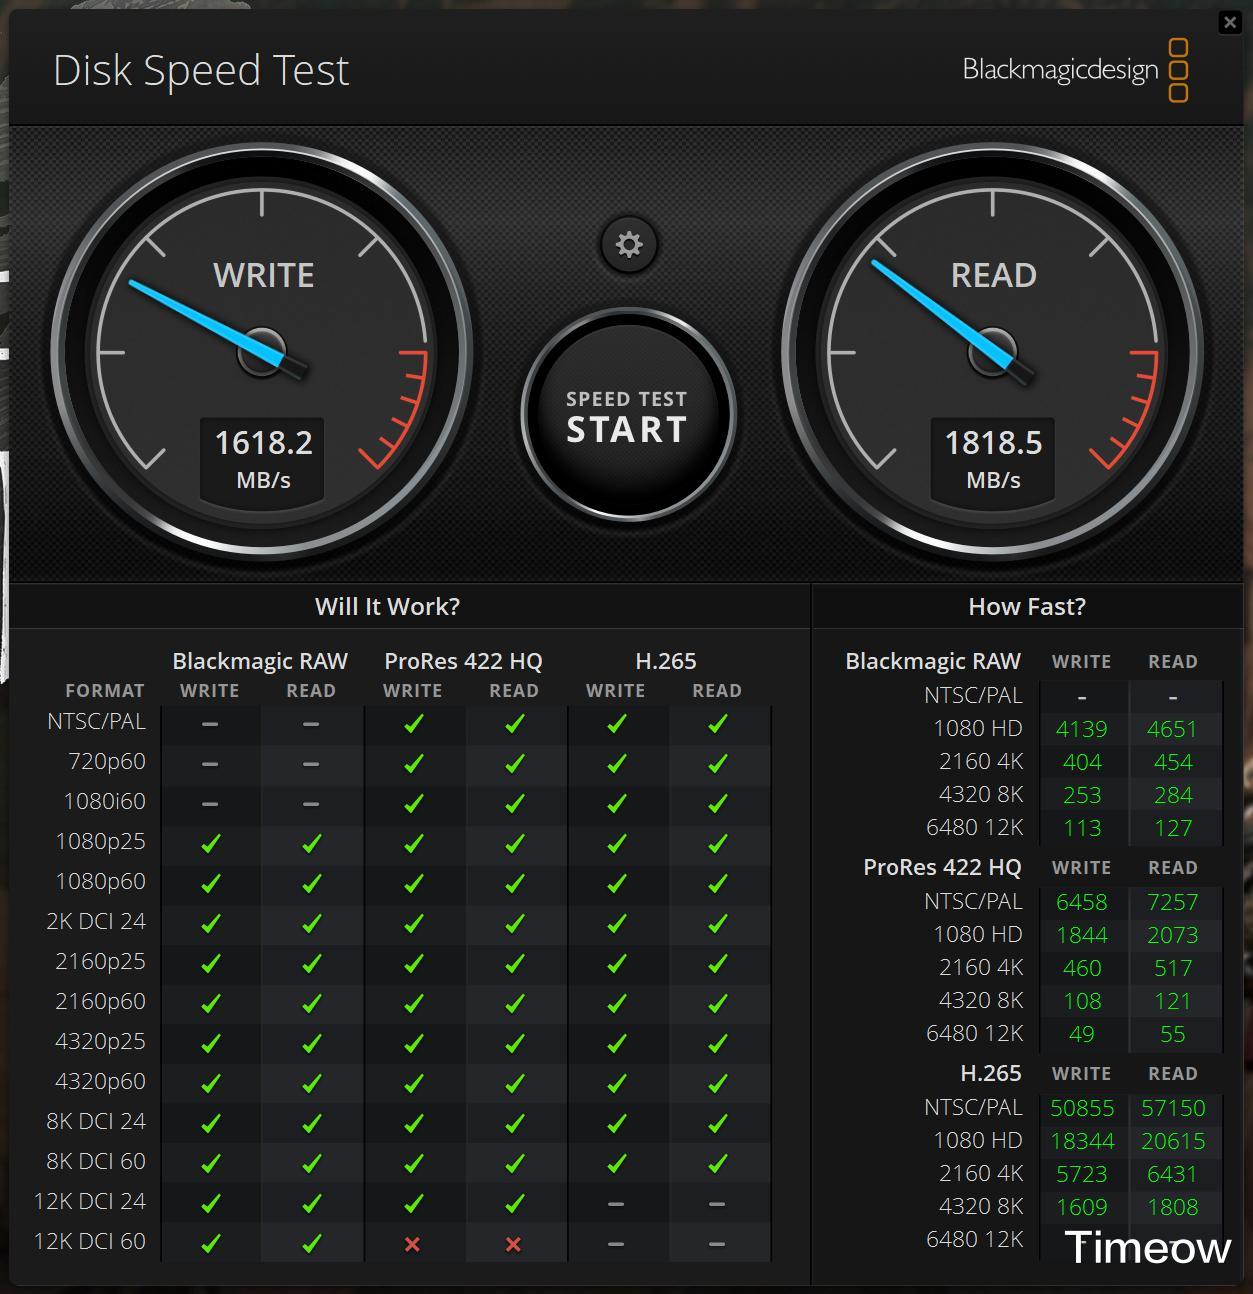Click H.265 2160 4K read value 6431
The image size is (1253, 1294).
point(1173,1174)
